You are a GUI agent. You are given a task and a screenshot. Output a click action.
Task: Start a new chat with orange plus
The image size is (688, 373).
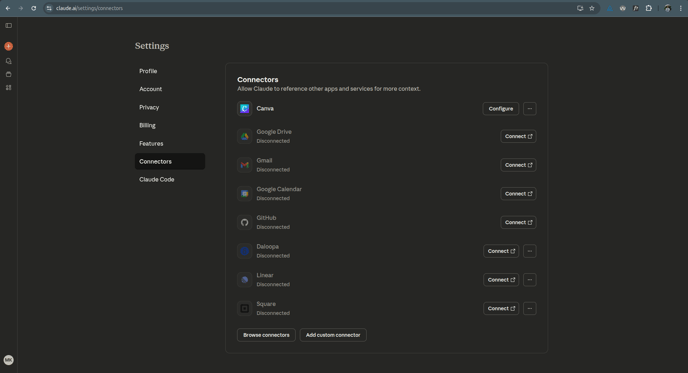(8, 46)
